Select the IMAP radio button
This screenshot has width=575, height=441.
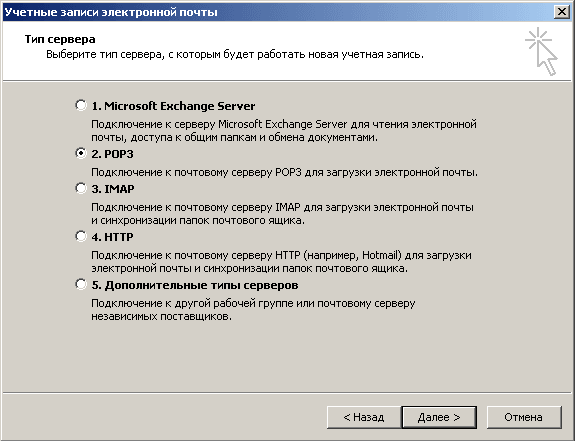tap(81, 188)
